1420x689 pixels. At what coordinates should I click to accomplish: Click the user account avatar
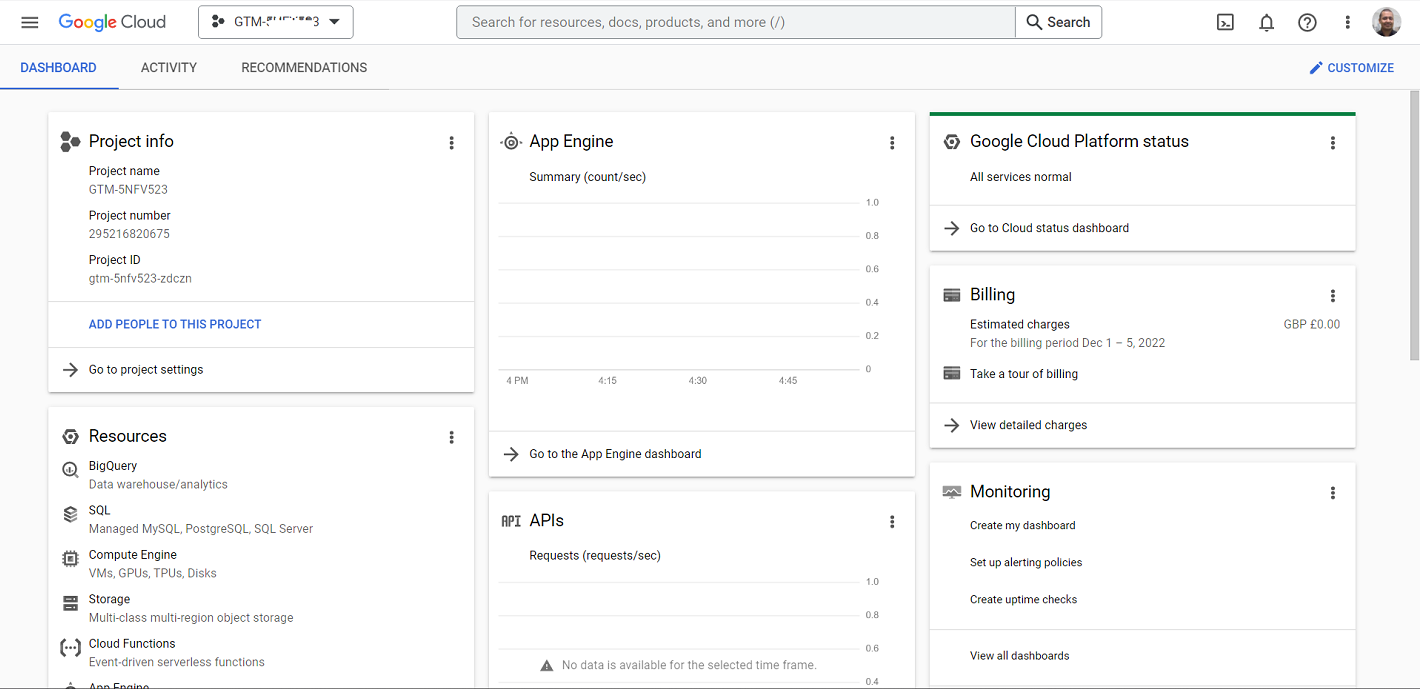[1387, 22]
